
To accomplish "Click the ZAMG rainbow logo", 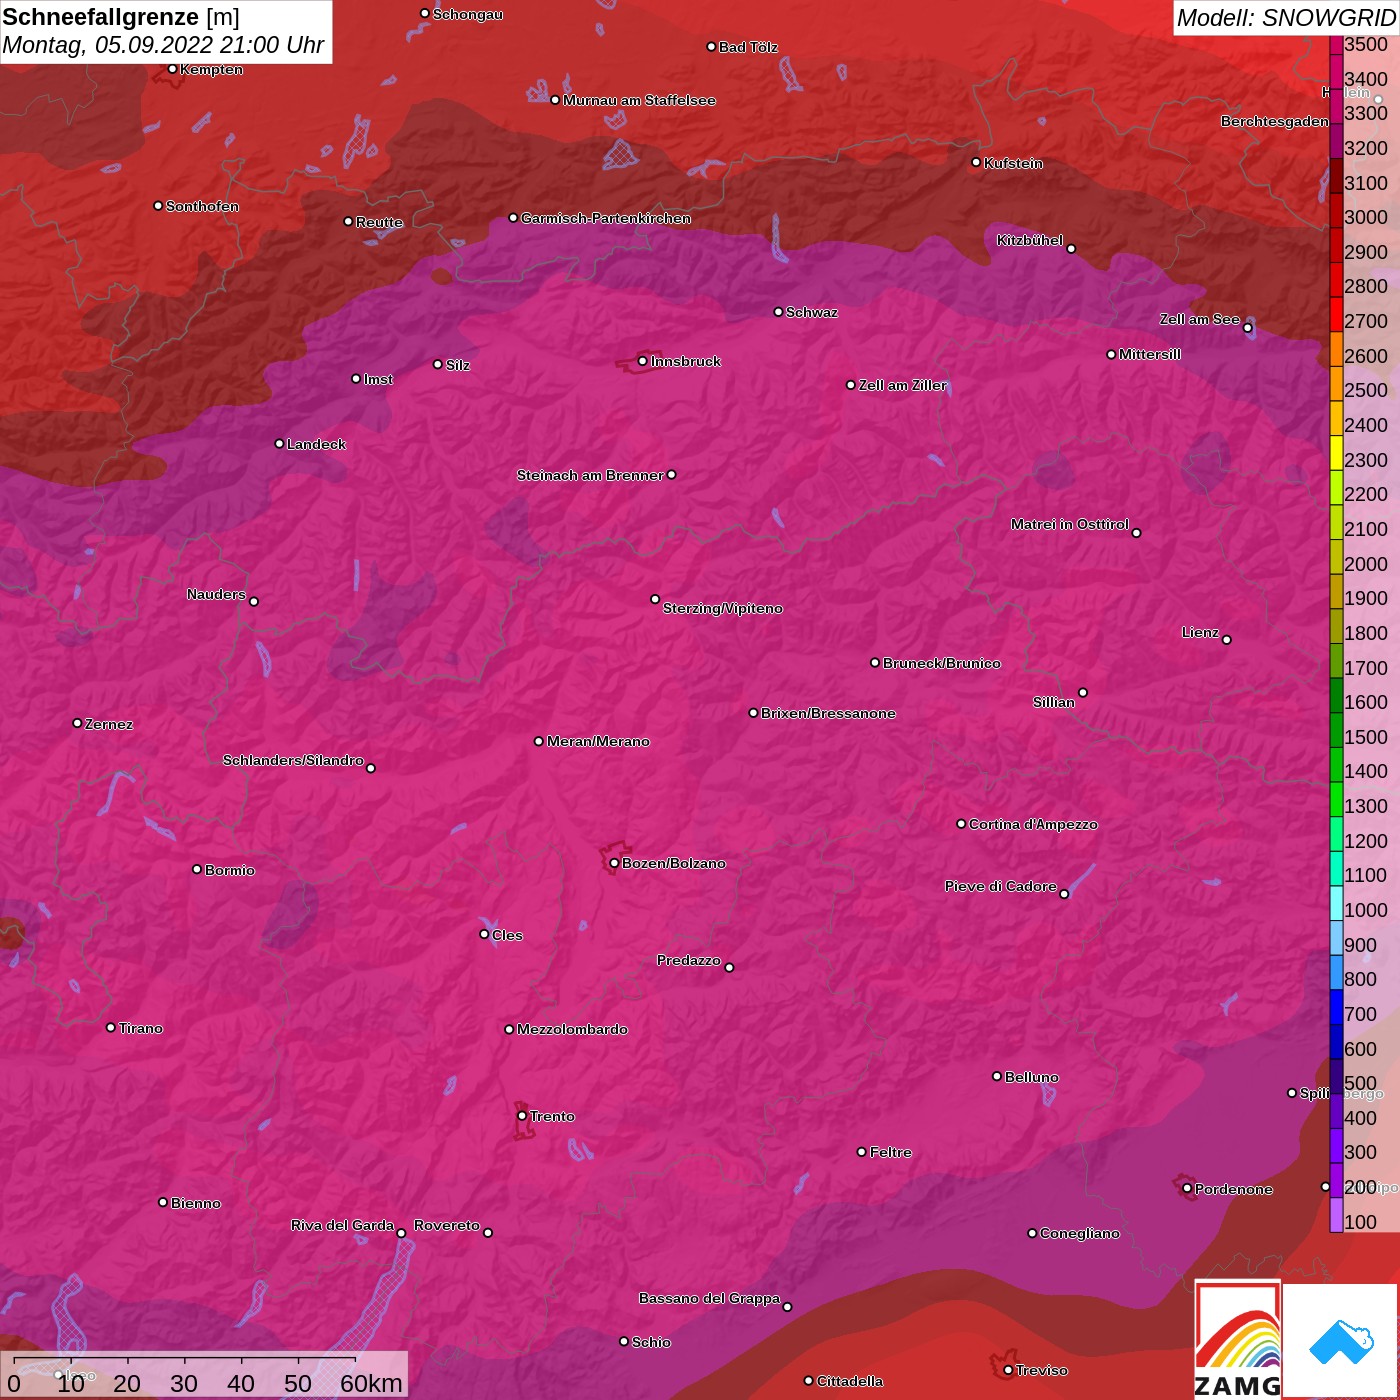I will [x=1238, y=1339].
